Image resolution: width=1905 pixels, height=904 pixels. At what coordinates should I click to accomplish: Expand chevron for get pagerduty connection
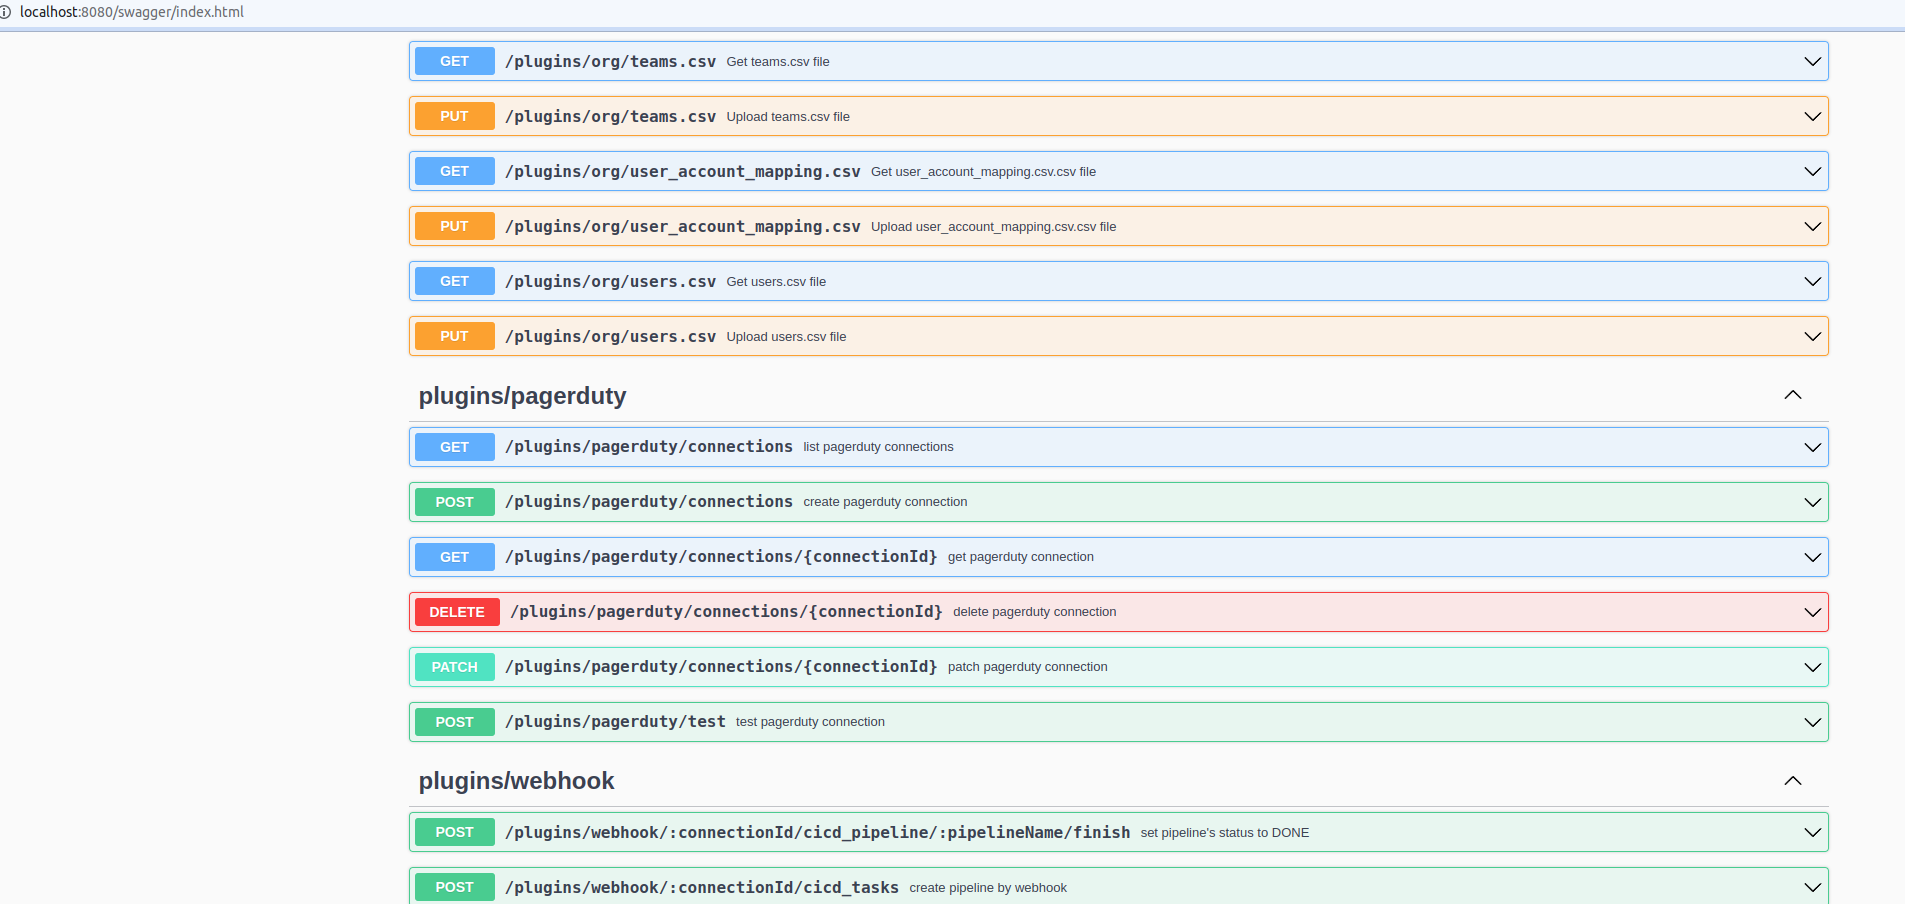point(1812,557)
